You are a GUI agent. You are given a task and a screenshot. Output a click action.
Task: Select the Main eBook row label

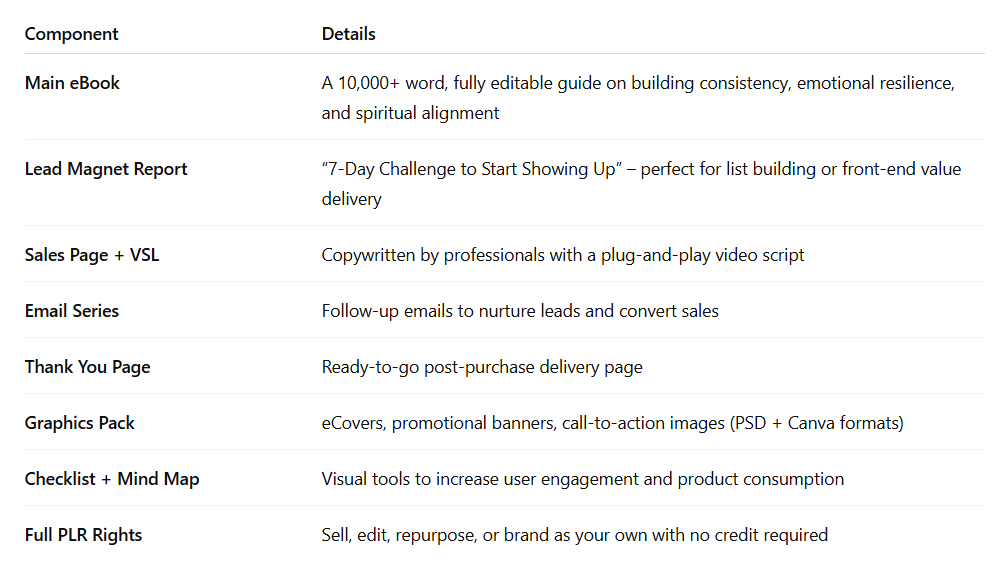(x=72, y=83)
